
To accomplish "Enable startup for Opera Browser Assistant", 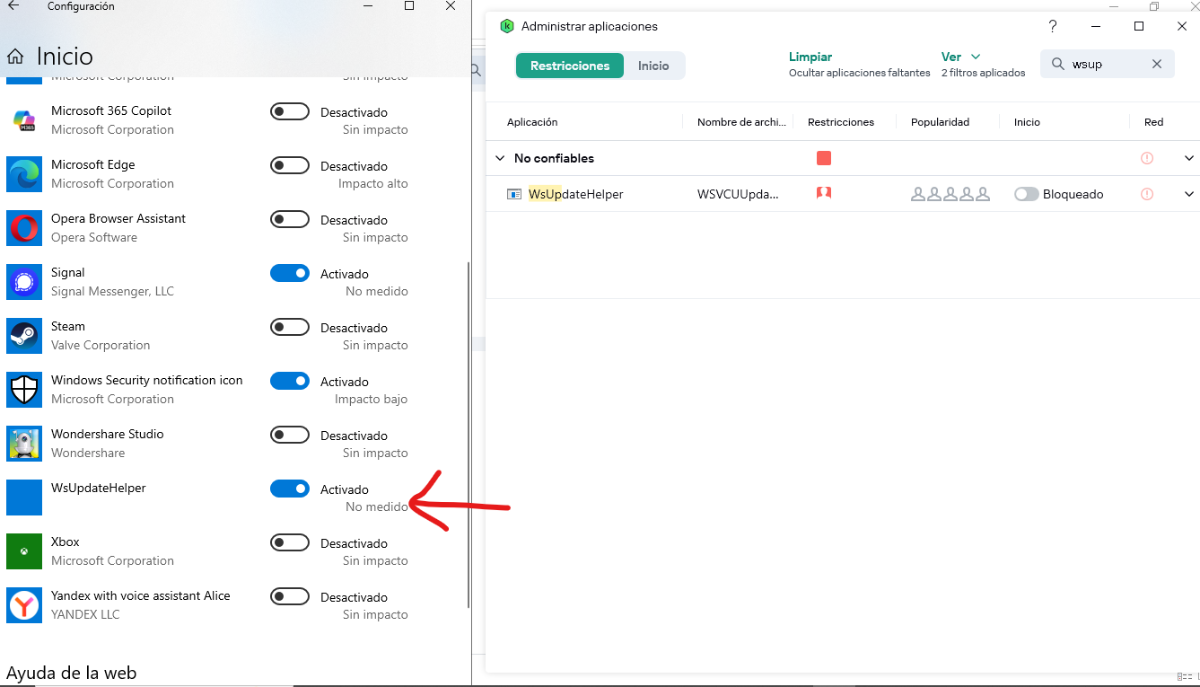I will 290,220.
